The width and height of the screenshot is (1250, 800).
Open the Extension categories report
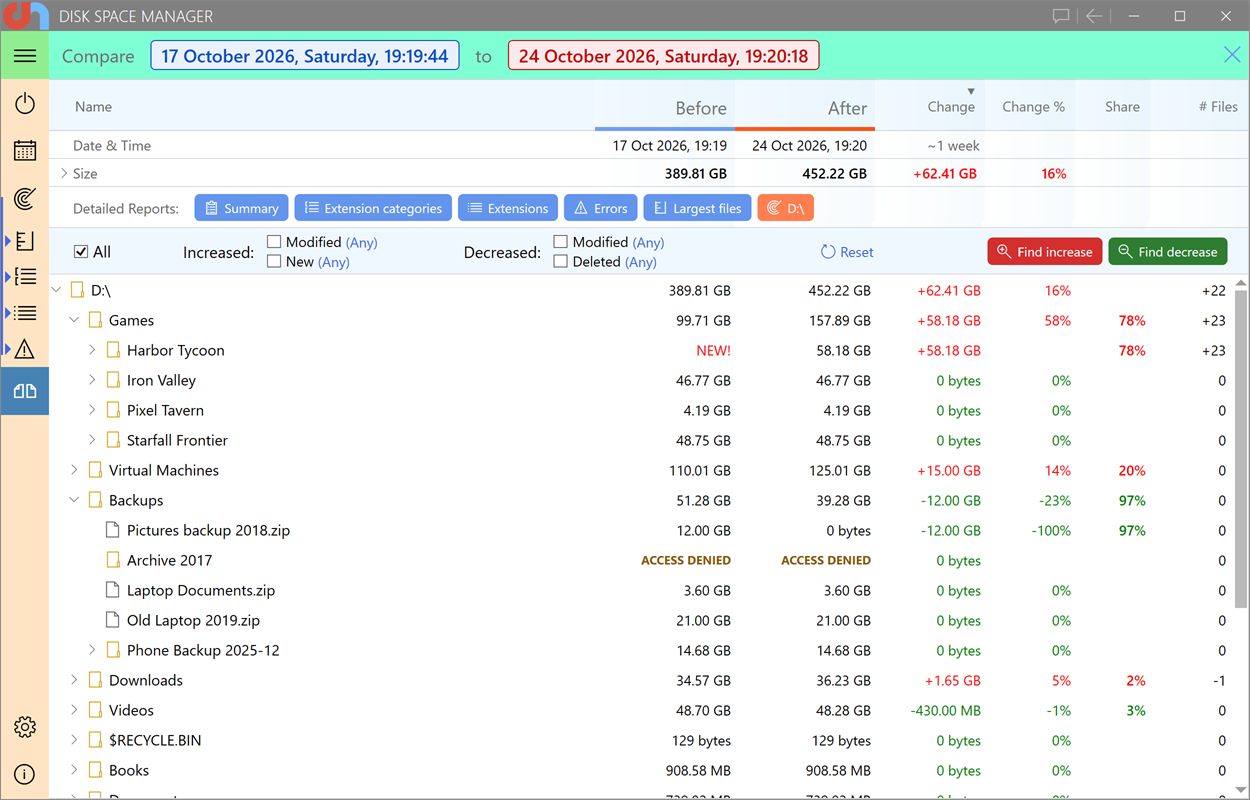pos(373,208)
